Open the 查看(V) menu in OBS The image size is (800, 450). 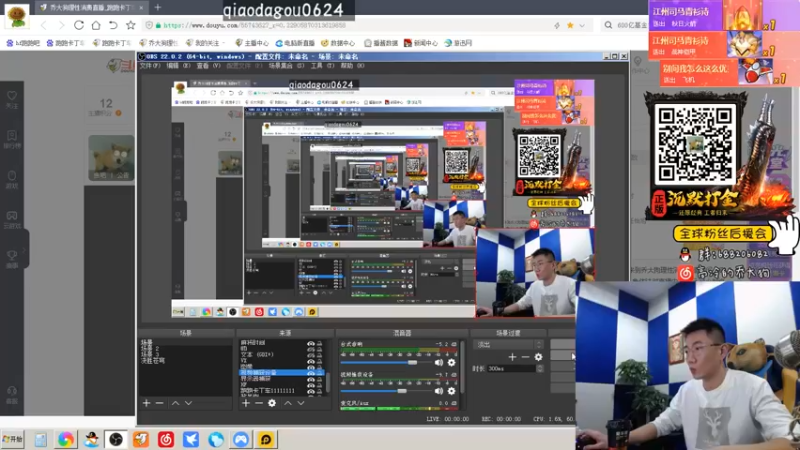[209, 66]
